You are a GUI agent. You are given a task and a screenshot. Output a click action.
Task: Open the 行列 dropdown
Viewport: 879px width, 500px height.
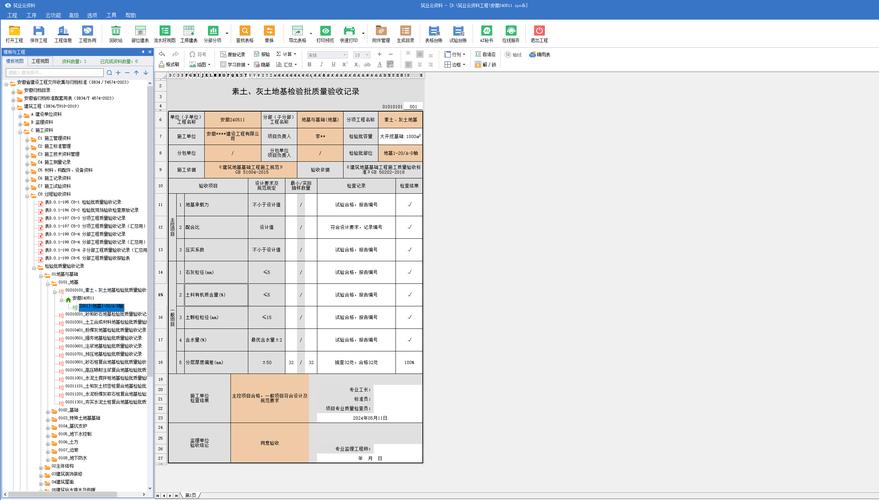pyautogui.click(x=455, y=54)
